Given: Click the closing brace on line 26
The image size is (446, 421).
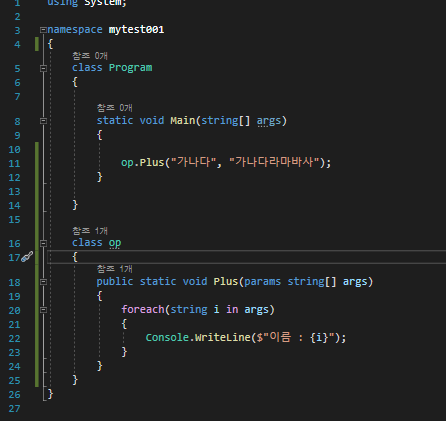Looking at the screenshot, I should [x=50, y=394].
